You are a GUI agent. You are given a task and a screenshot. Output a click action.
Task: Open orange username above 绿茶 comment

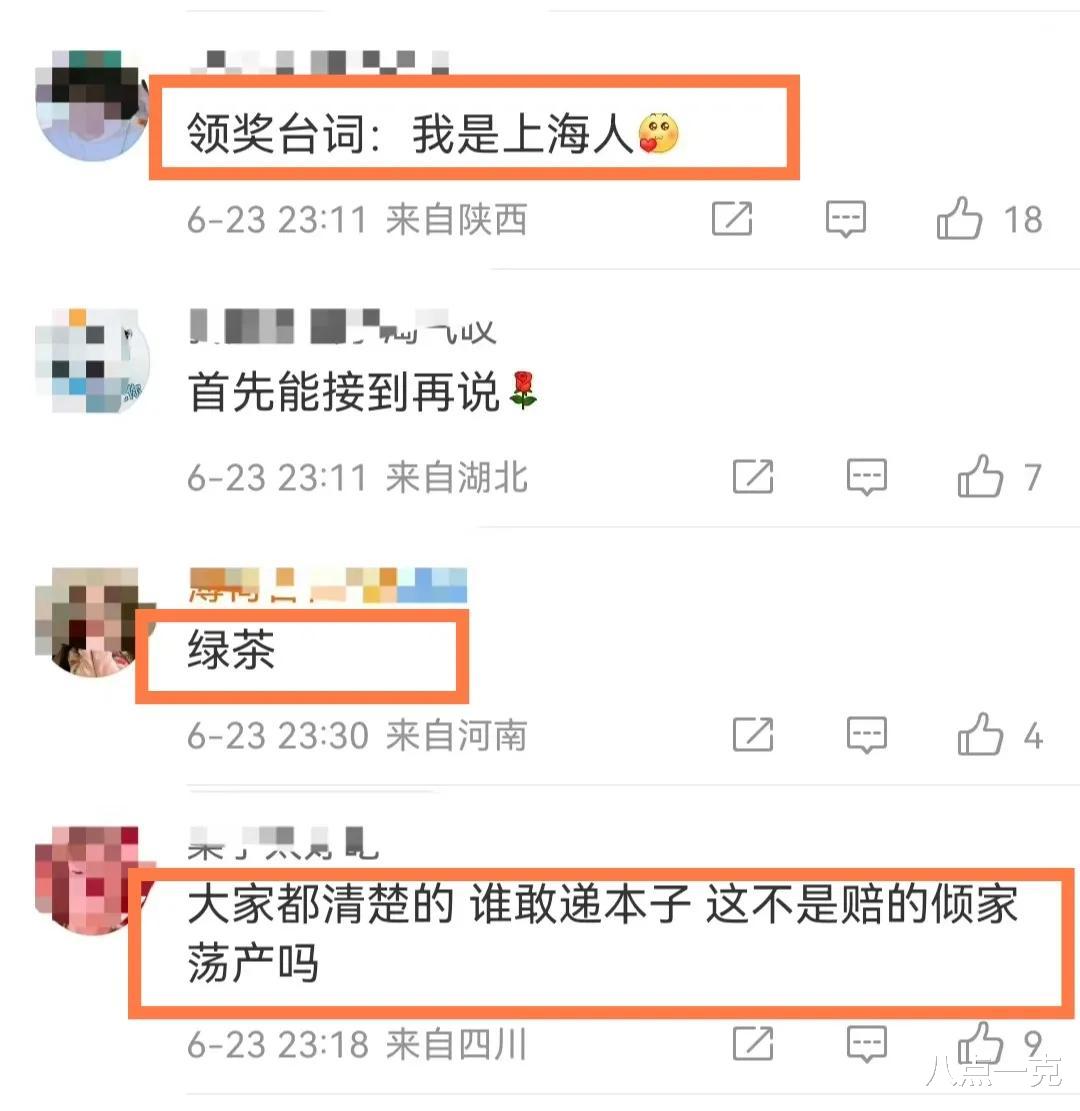click(327, 585)
